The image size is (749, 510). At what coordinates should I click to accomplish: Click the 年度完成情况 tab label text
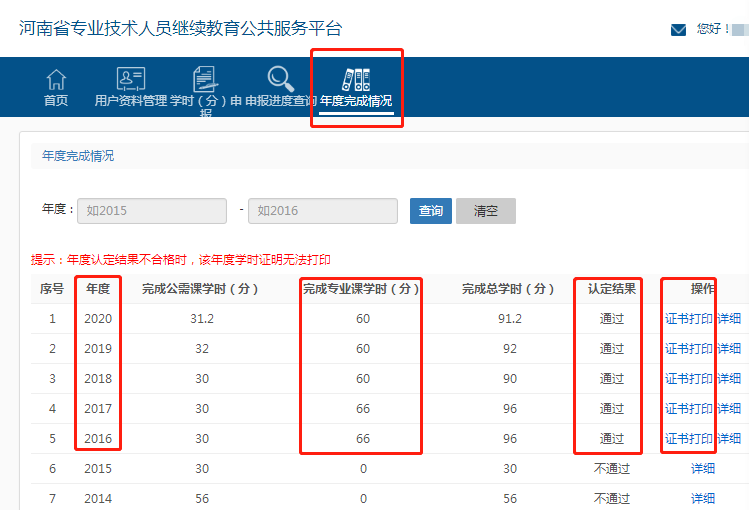(356, 101)
